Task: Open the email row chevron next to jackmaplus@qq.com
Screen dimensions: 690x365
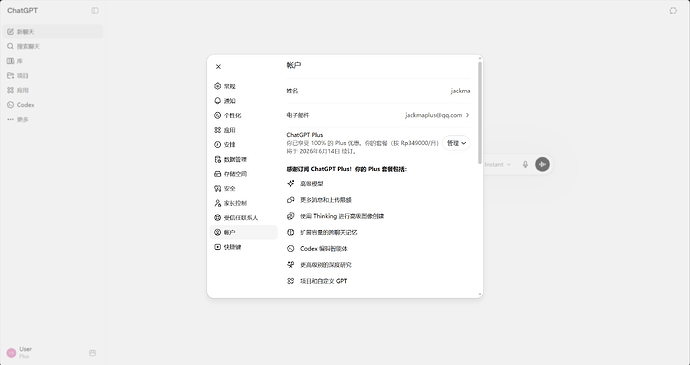Action: [467, 115]
